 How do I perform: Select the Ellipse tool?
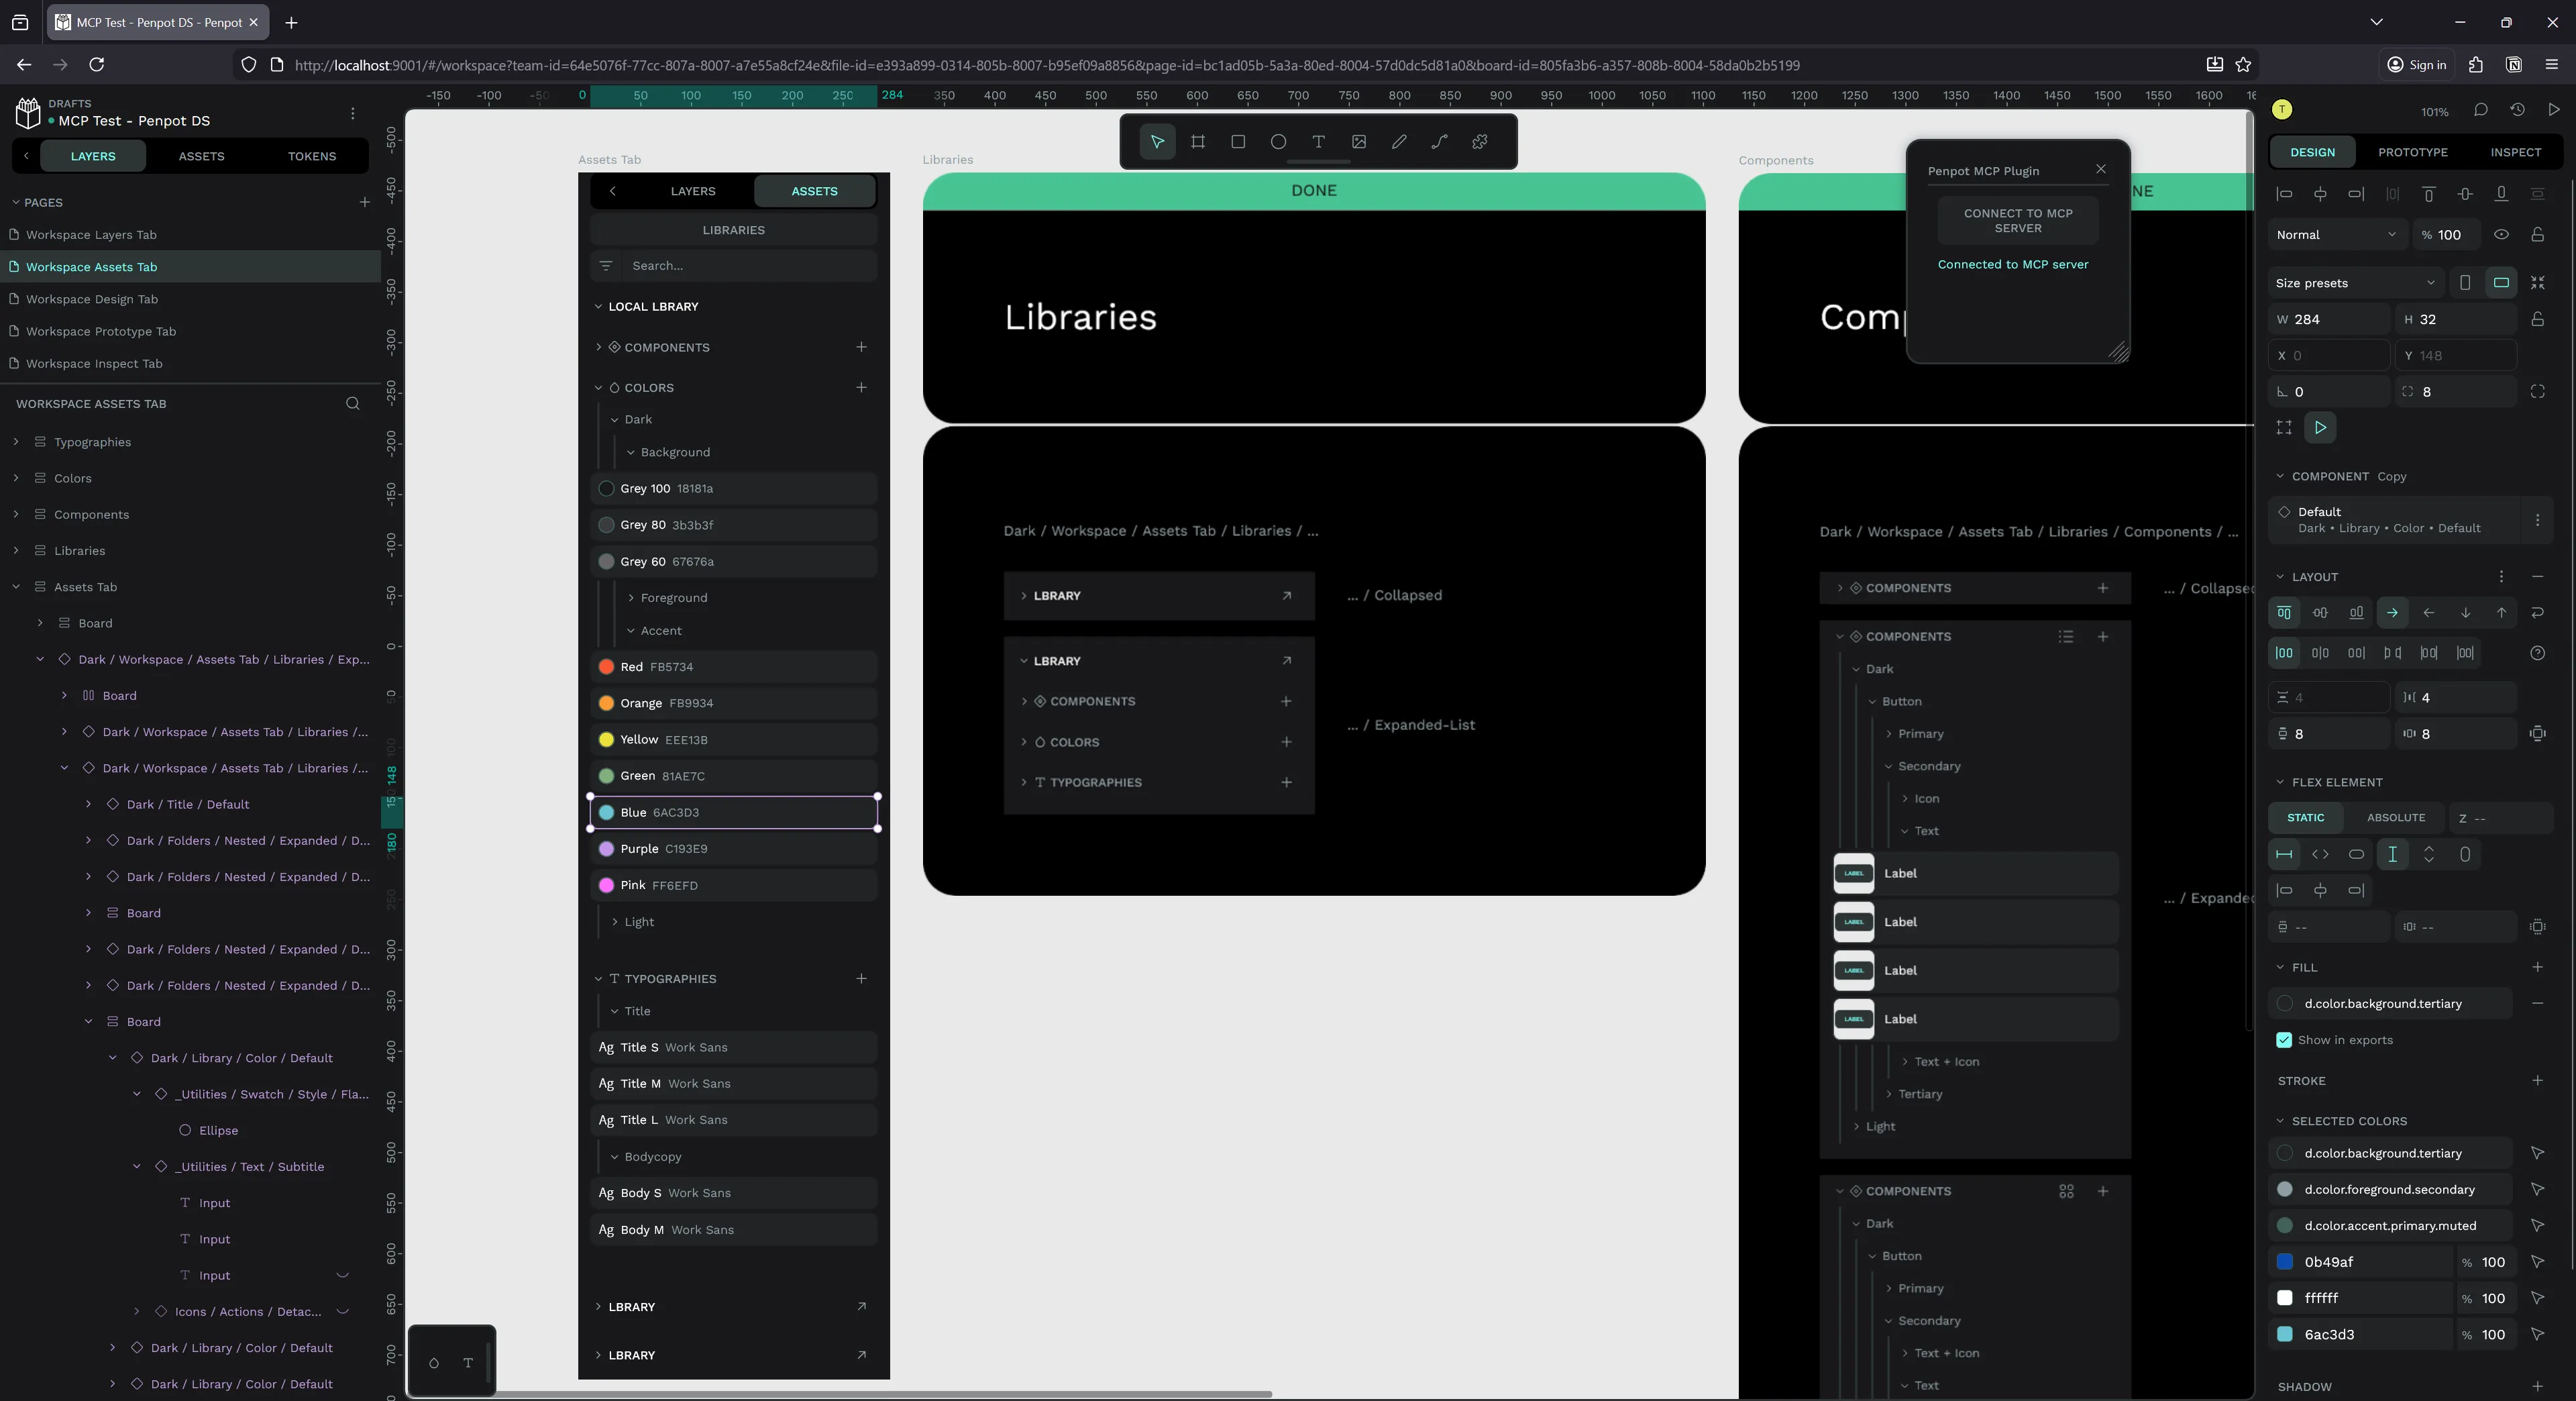1278,141
